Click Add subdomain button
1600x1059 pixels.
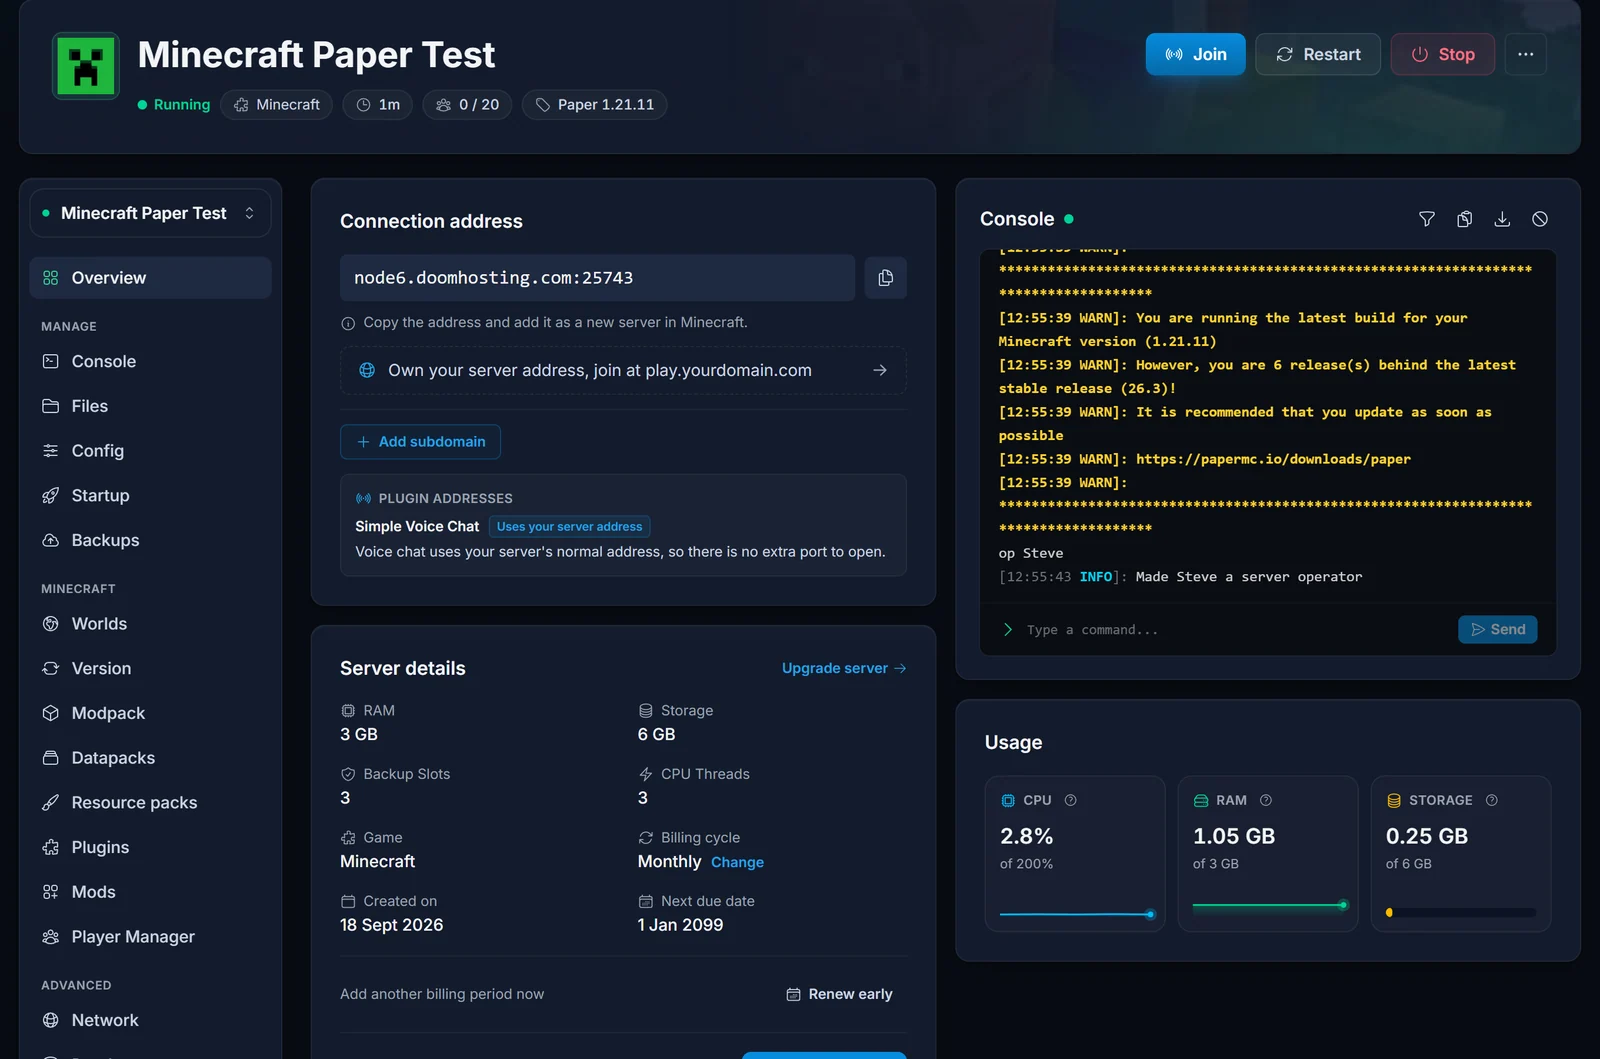tap(420, 442)
